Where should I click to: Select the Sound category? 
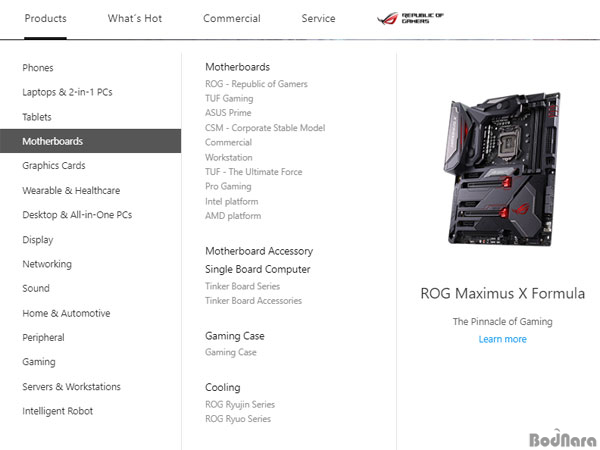[x=36, y=288]
